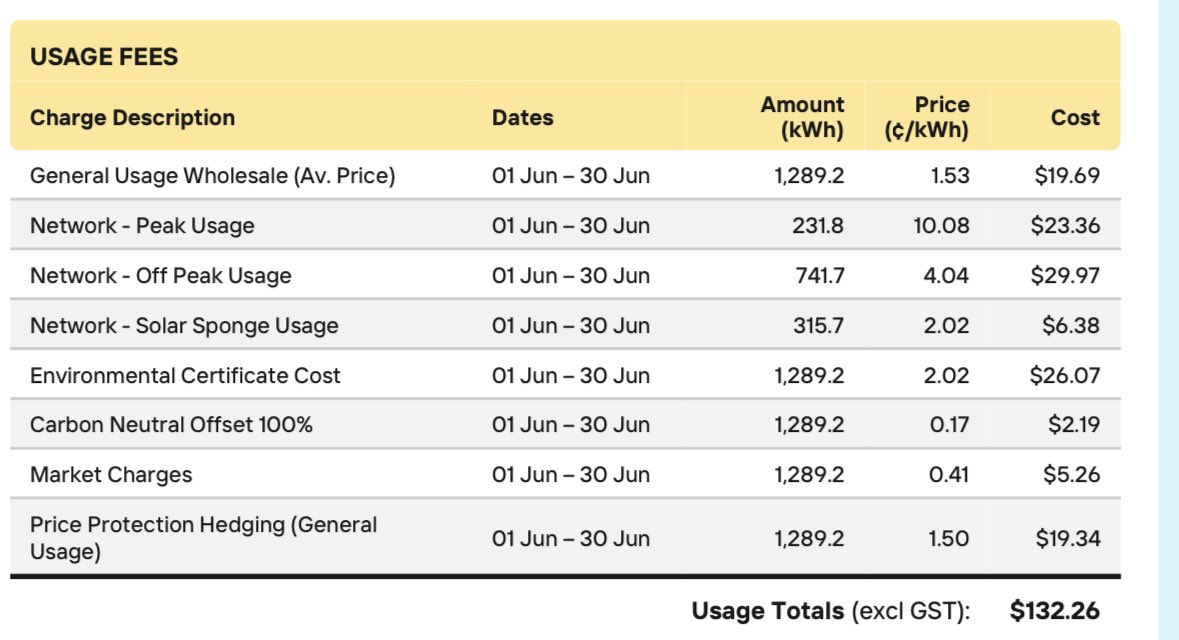Screen dimensions: 1179x640
Task: Click the 1.50 price value
Action: click(948, 538)
